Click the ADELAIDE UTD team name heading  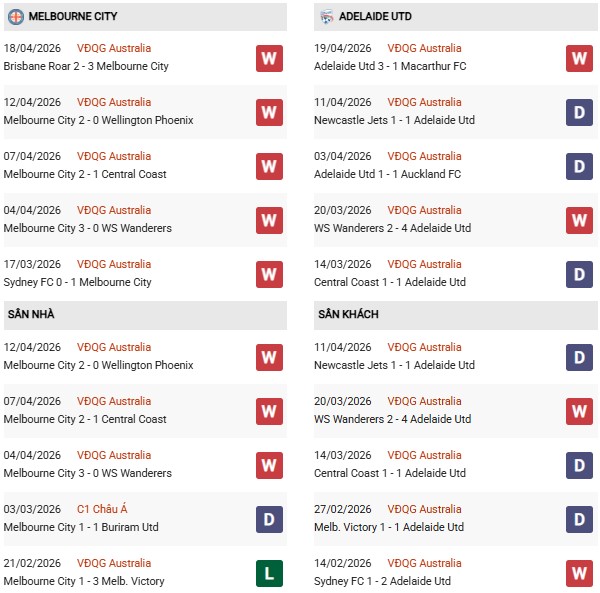376,17
